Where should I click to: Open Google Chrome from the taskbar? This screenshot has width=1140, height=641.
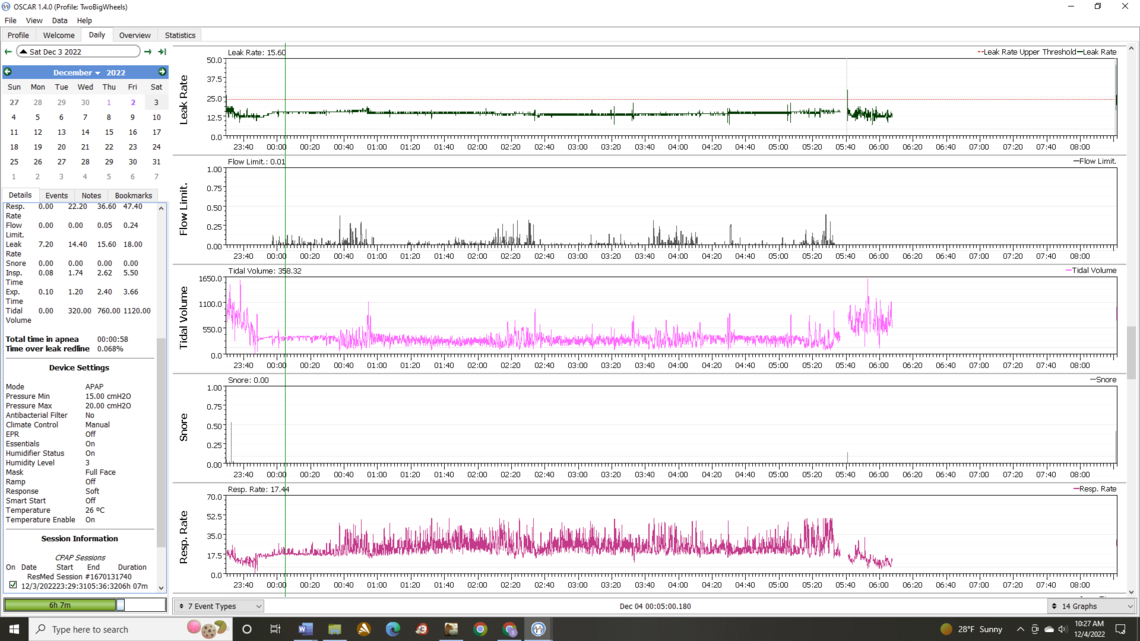click(x=480, y=629)
